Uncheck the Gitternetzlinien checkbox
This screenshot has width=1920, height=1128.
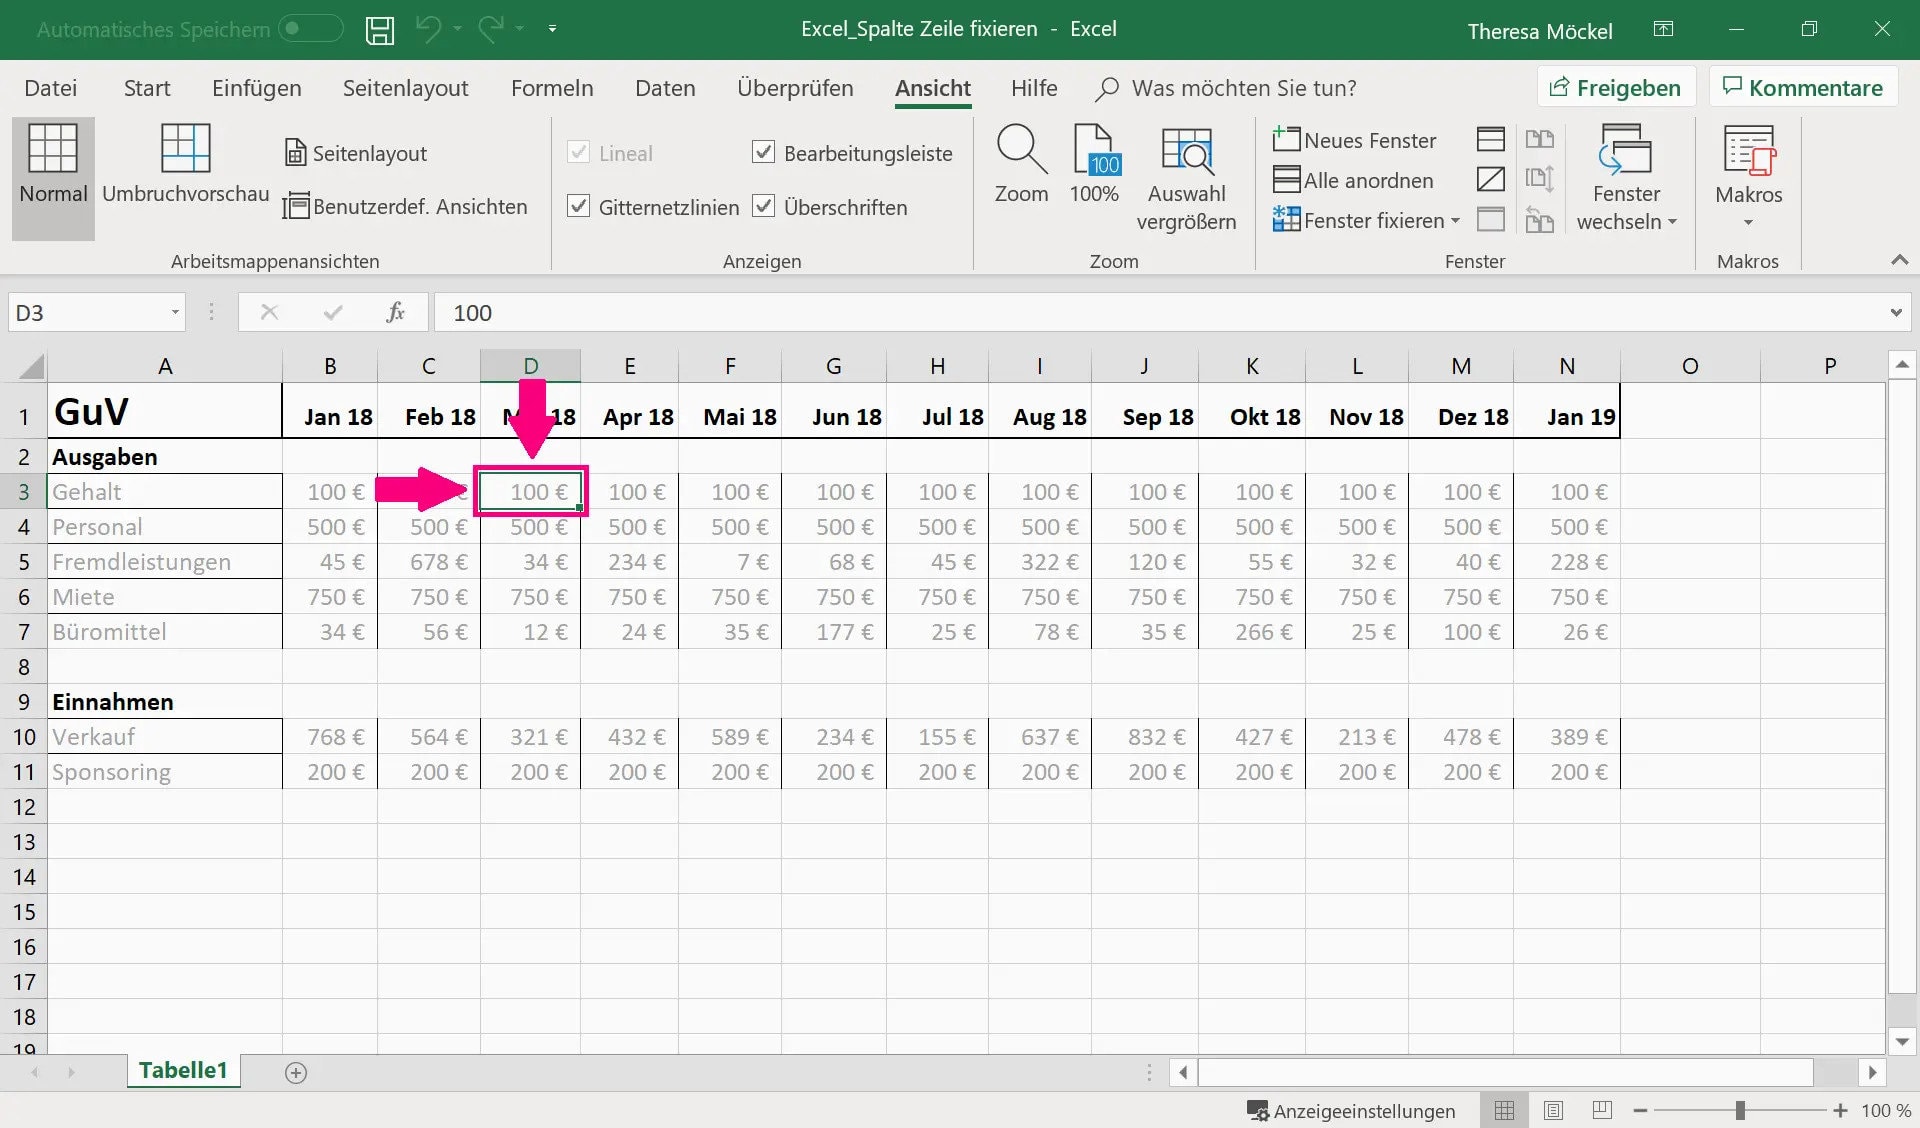(578, 206)
